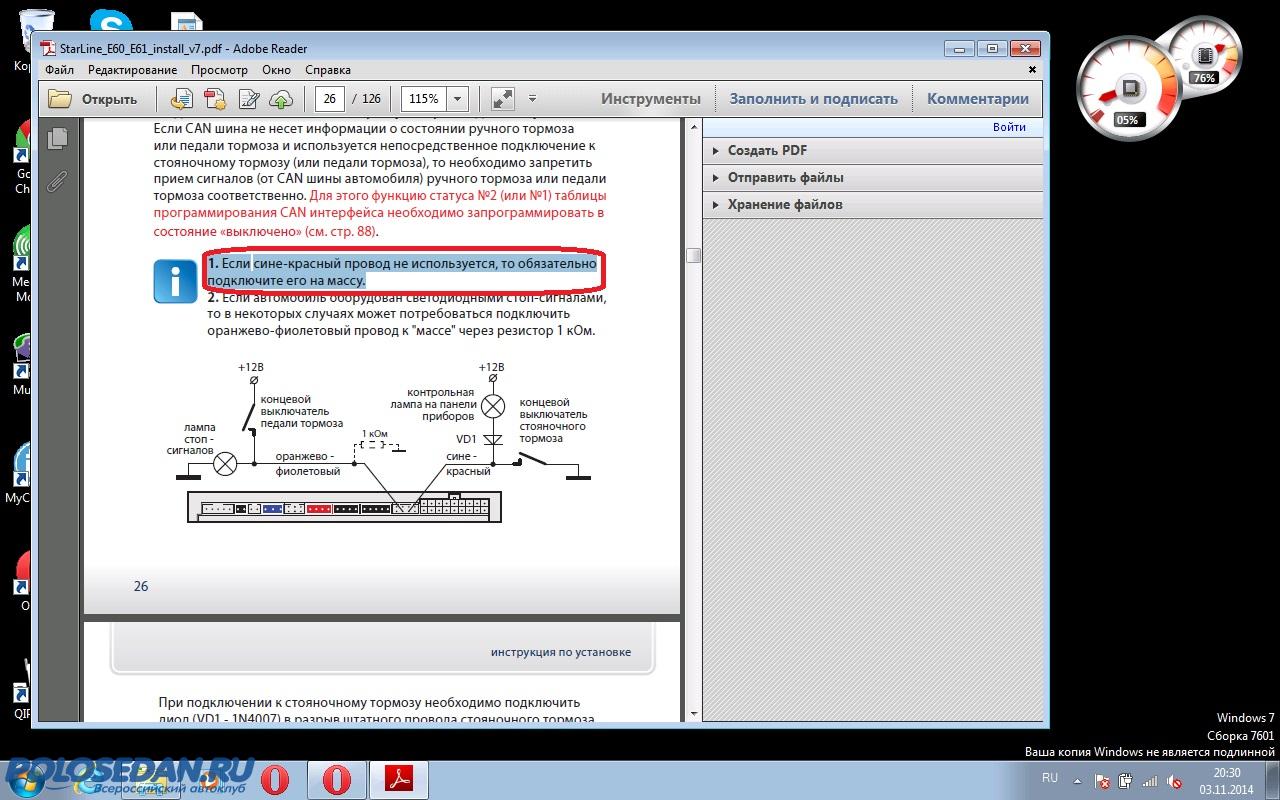This screenshot has width=1280, height=800.
Task: Click the Войти sign-in link
Action: click(1009, 127)
